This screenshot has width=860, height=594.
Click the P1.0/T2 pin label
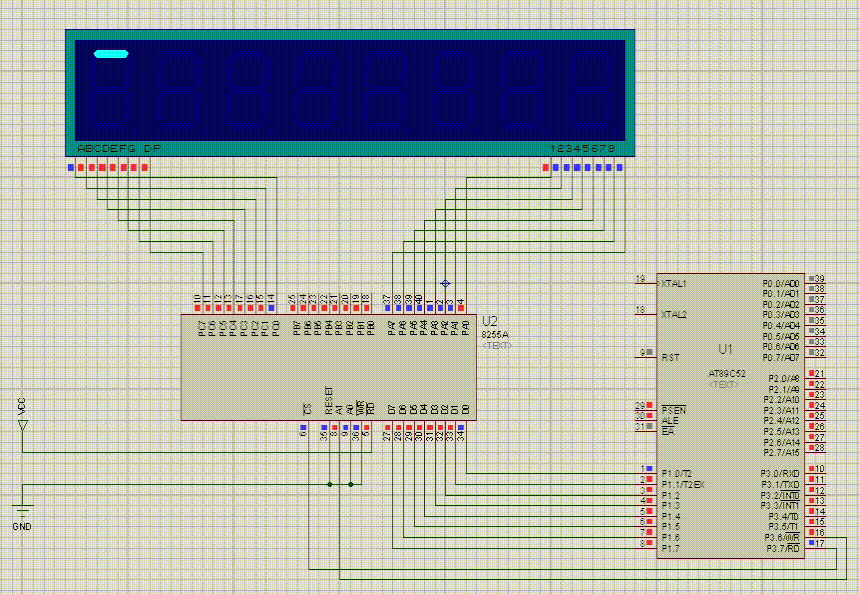(676, 473)
